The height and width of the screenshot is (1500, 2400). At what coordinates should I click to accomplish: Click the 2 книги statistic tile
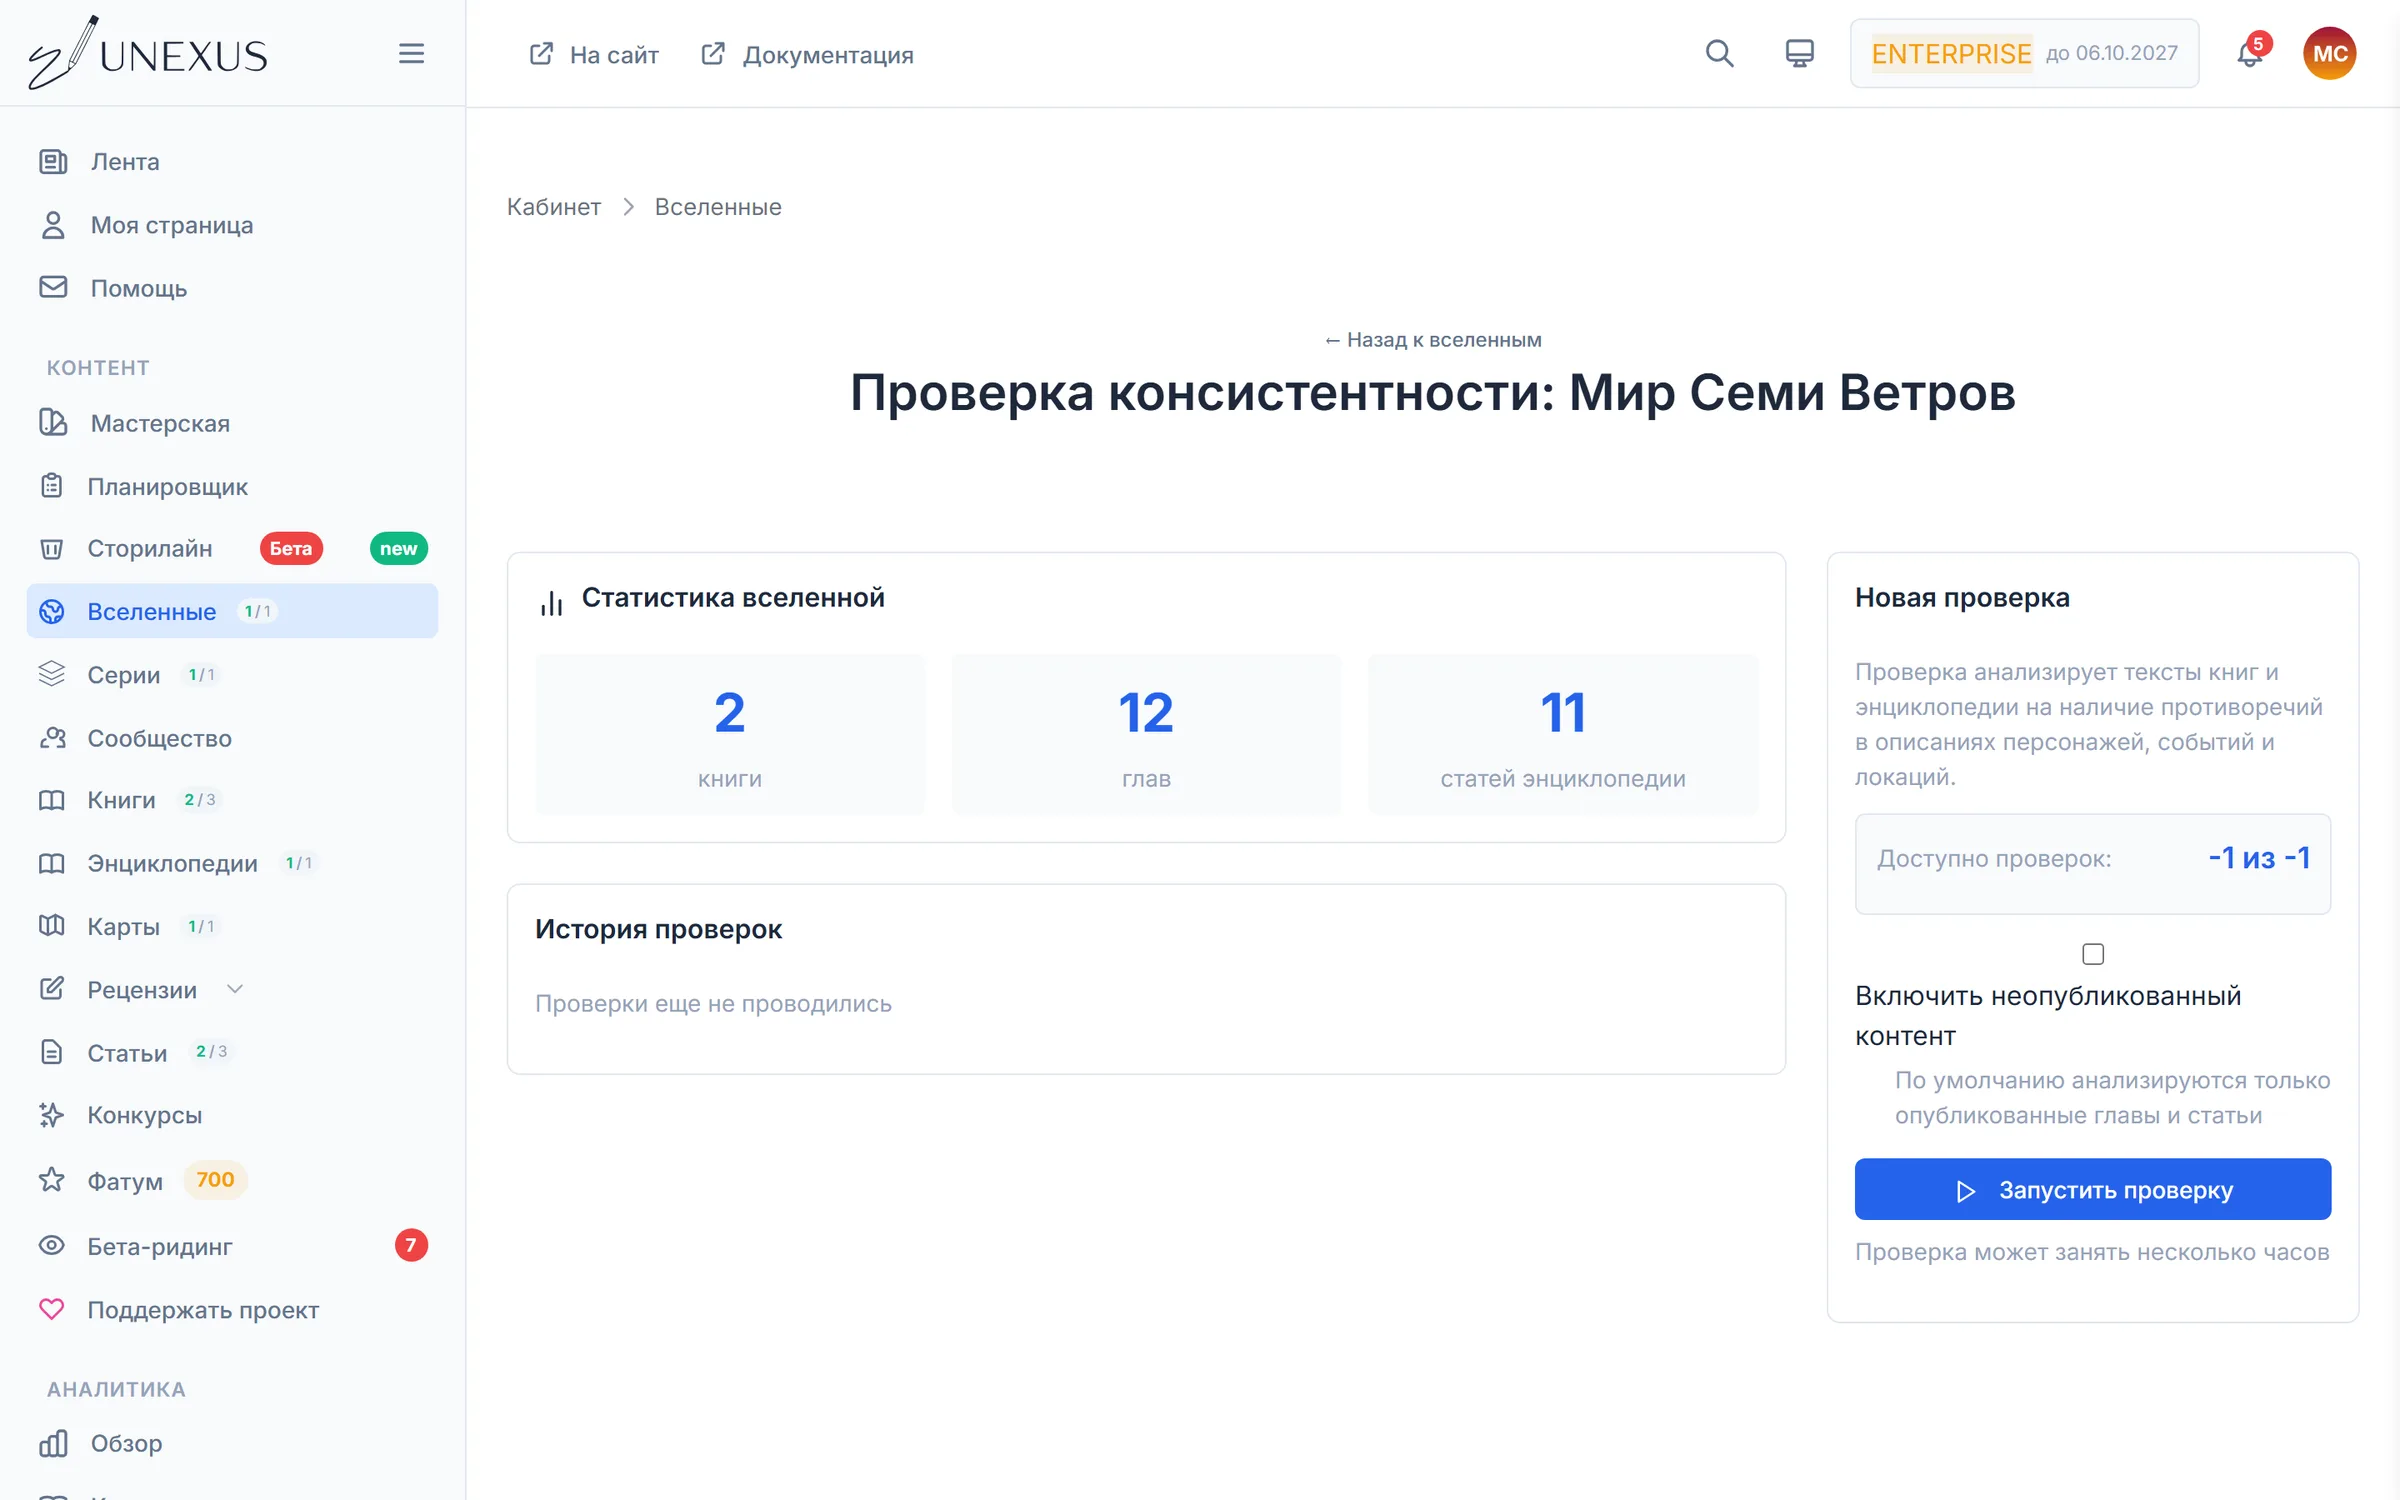click(x=730, y=735)
